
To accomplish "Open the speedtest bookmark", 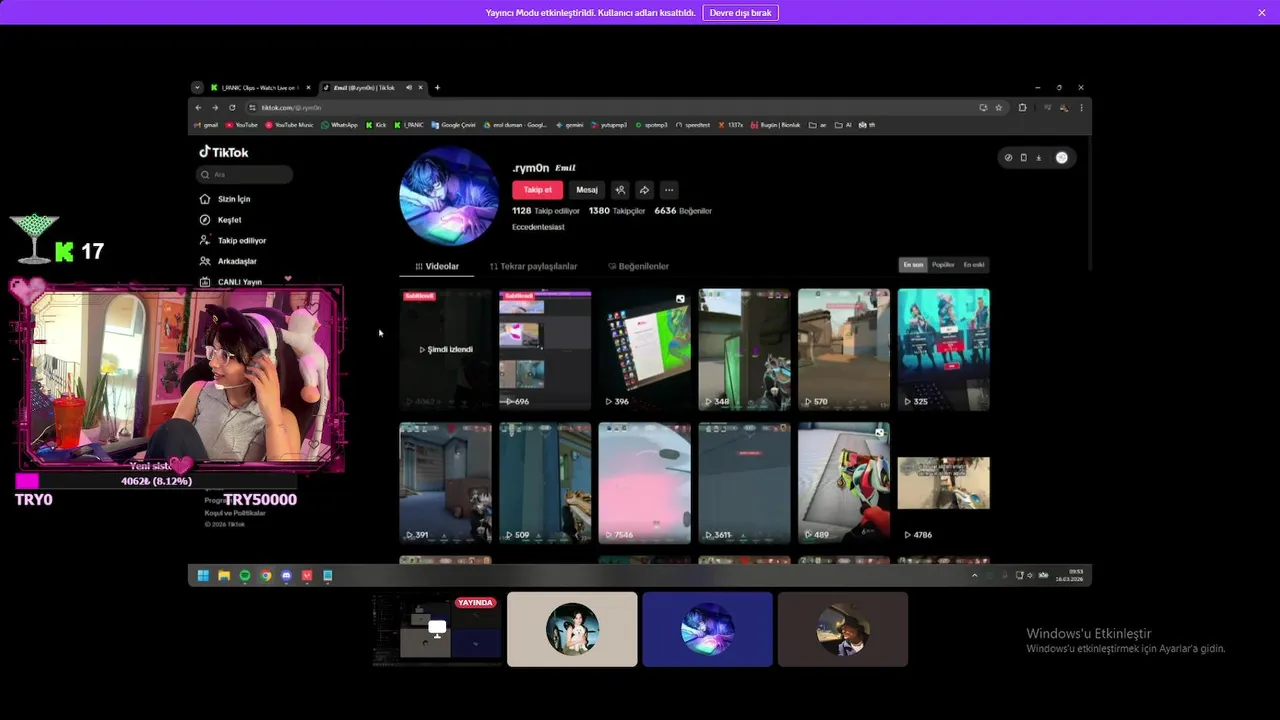I will pos(693,125).
